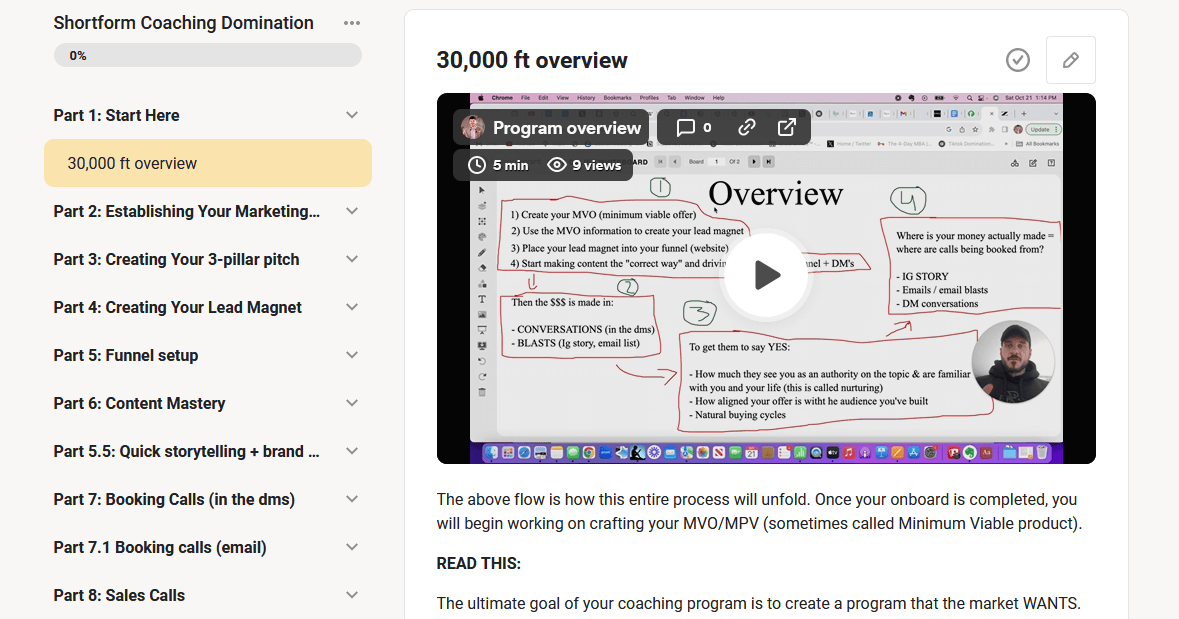Click the Program overview video title

pyautogui.click(x=566, y=128)
